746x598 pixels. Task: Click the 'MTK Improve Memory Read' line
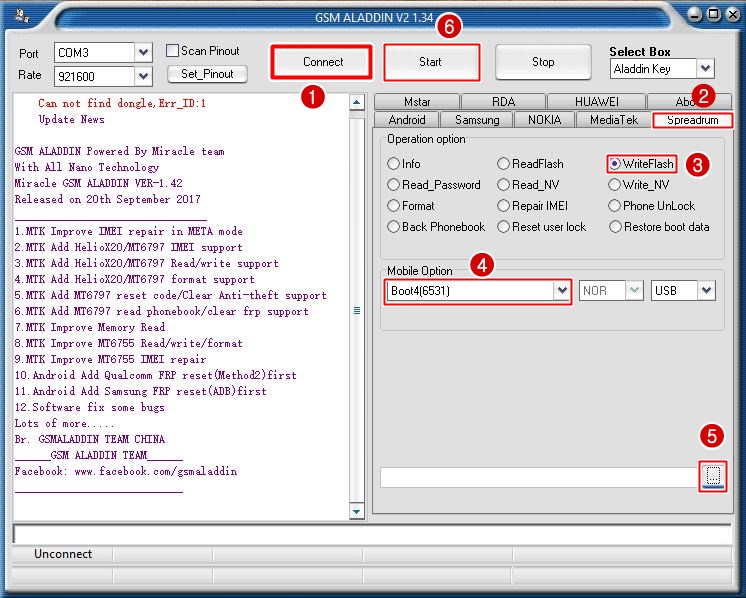[89, 327]
